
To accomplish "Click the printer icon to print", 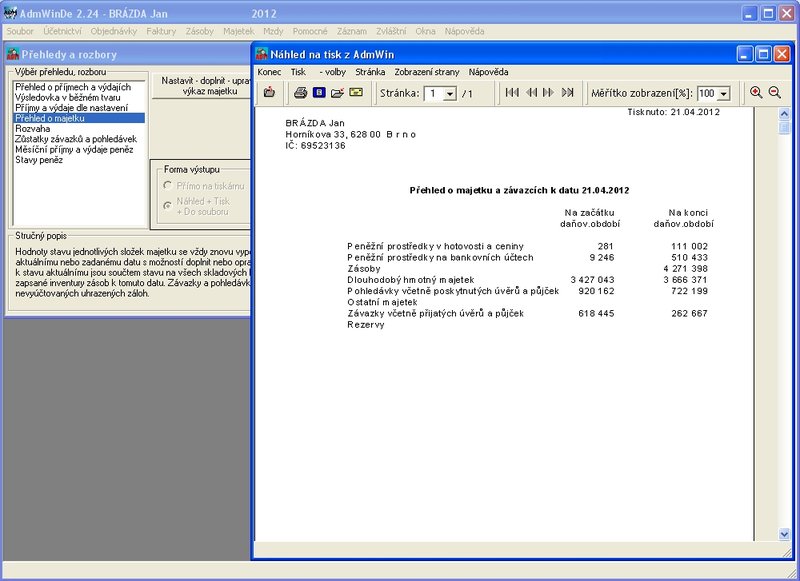I will coord(301,92).
